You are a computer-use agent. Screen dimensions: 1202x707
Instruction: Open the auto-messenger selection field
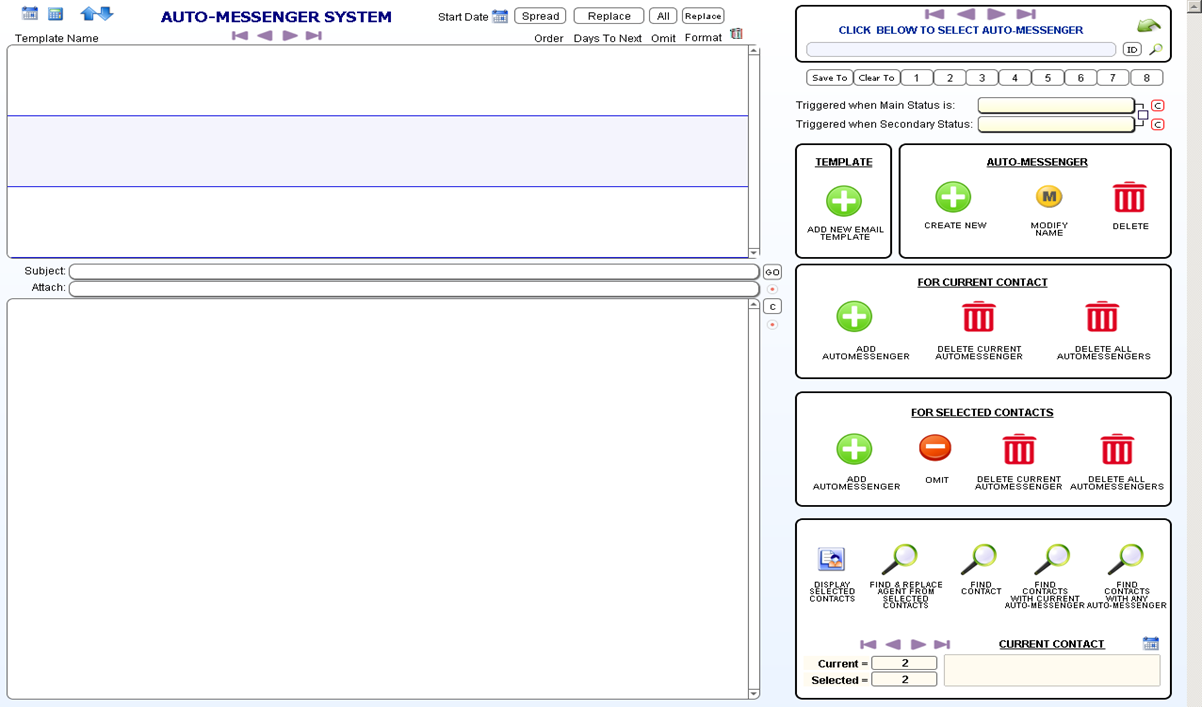coord(960,49)
